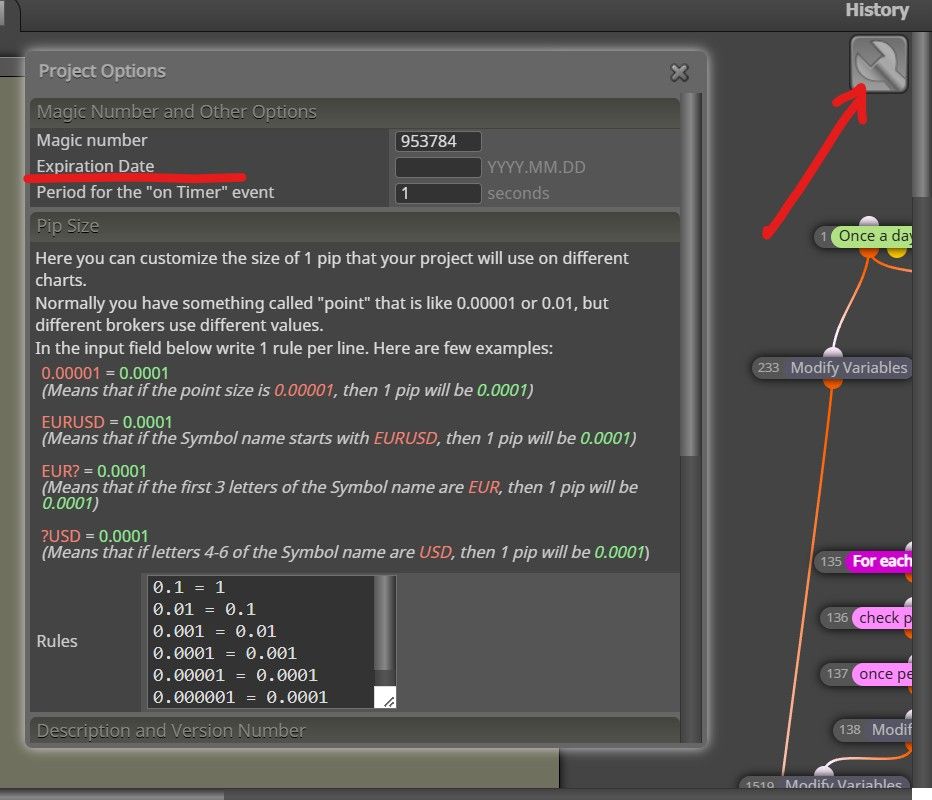932x800 pixels.
Task: Click the 'EURUSD = 0.0001' example line
Action: pos(107,422)
